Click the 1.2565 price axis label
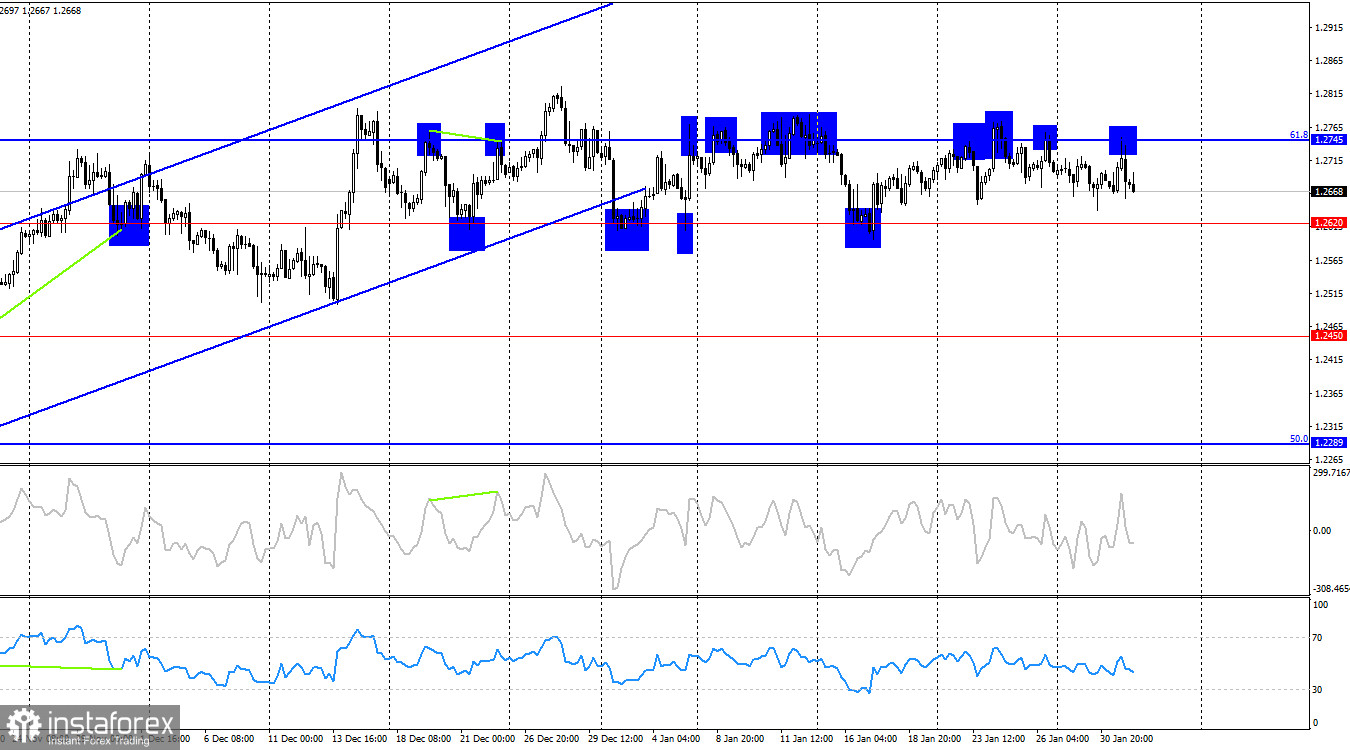This screenshot has width=1350, height=750. 1329,260
